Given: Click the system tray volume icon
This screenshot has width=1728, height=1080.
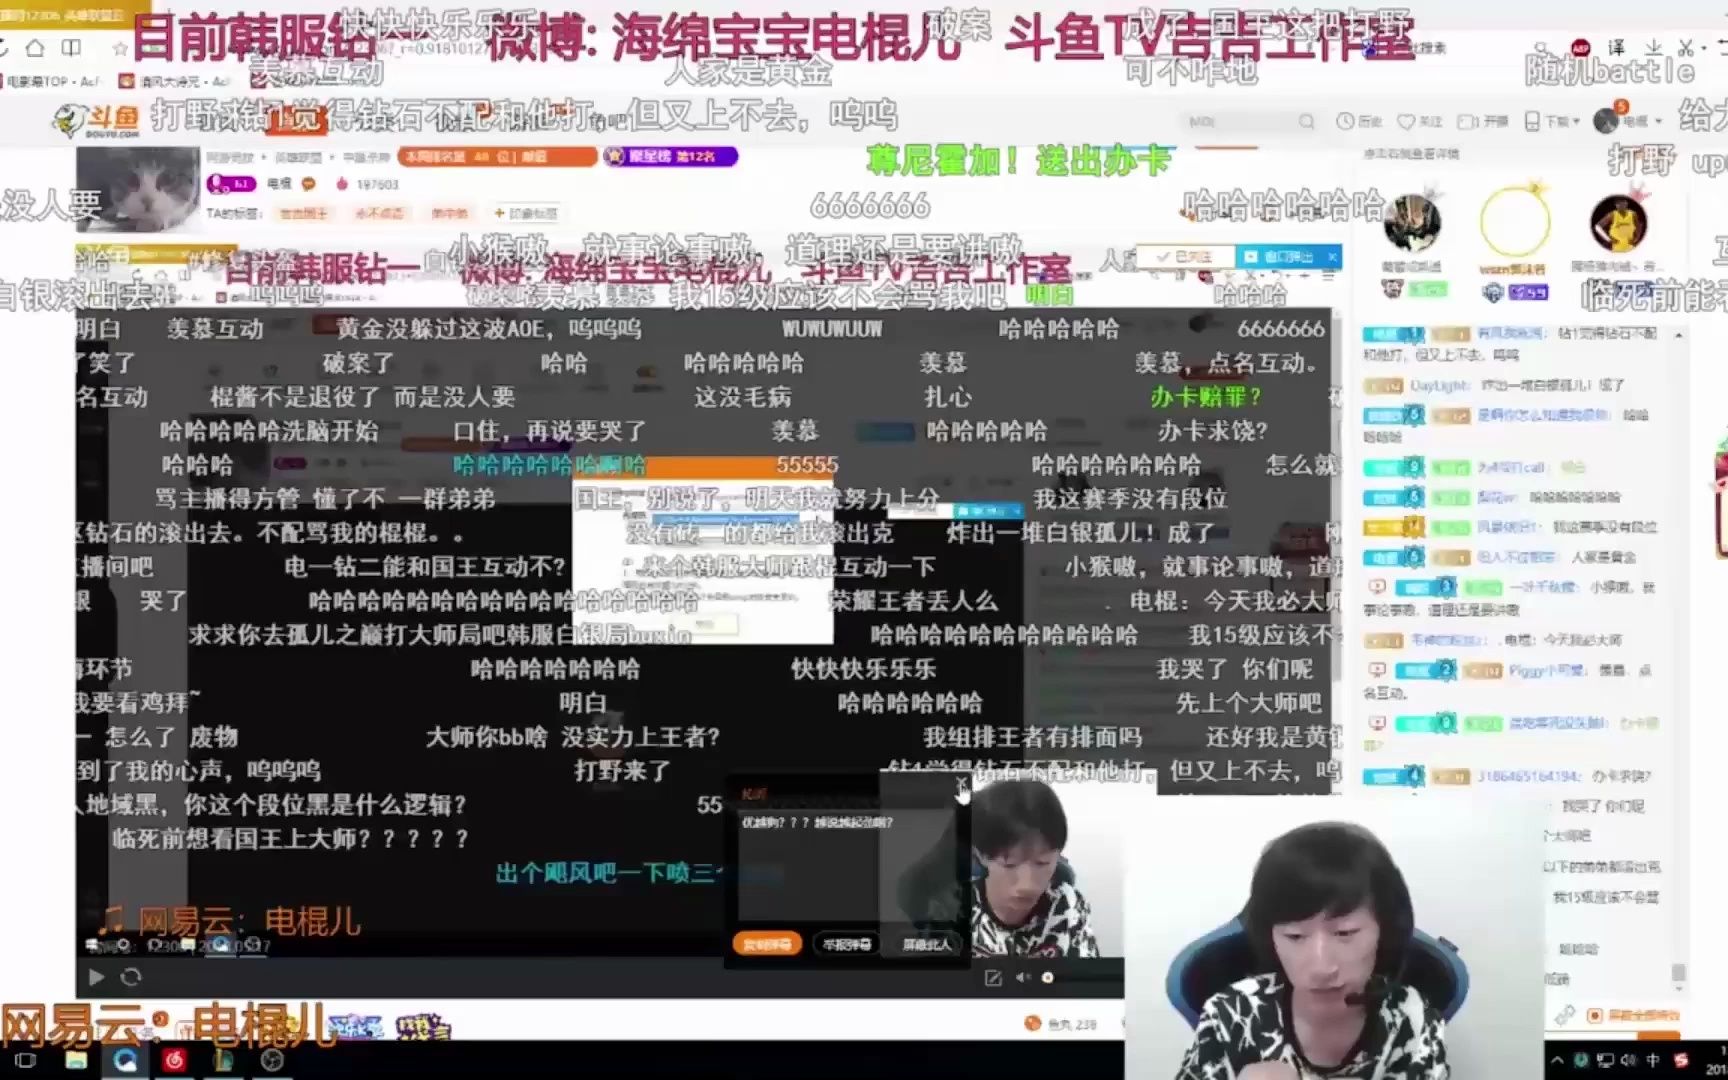Looking at the screenshot, I should [x=1628, y=1060].
